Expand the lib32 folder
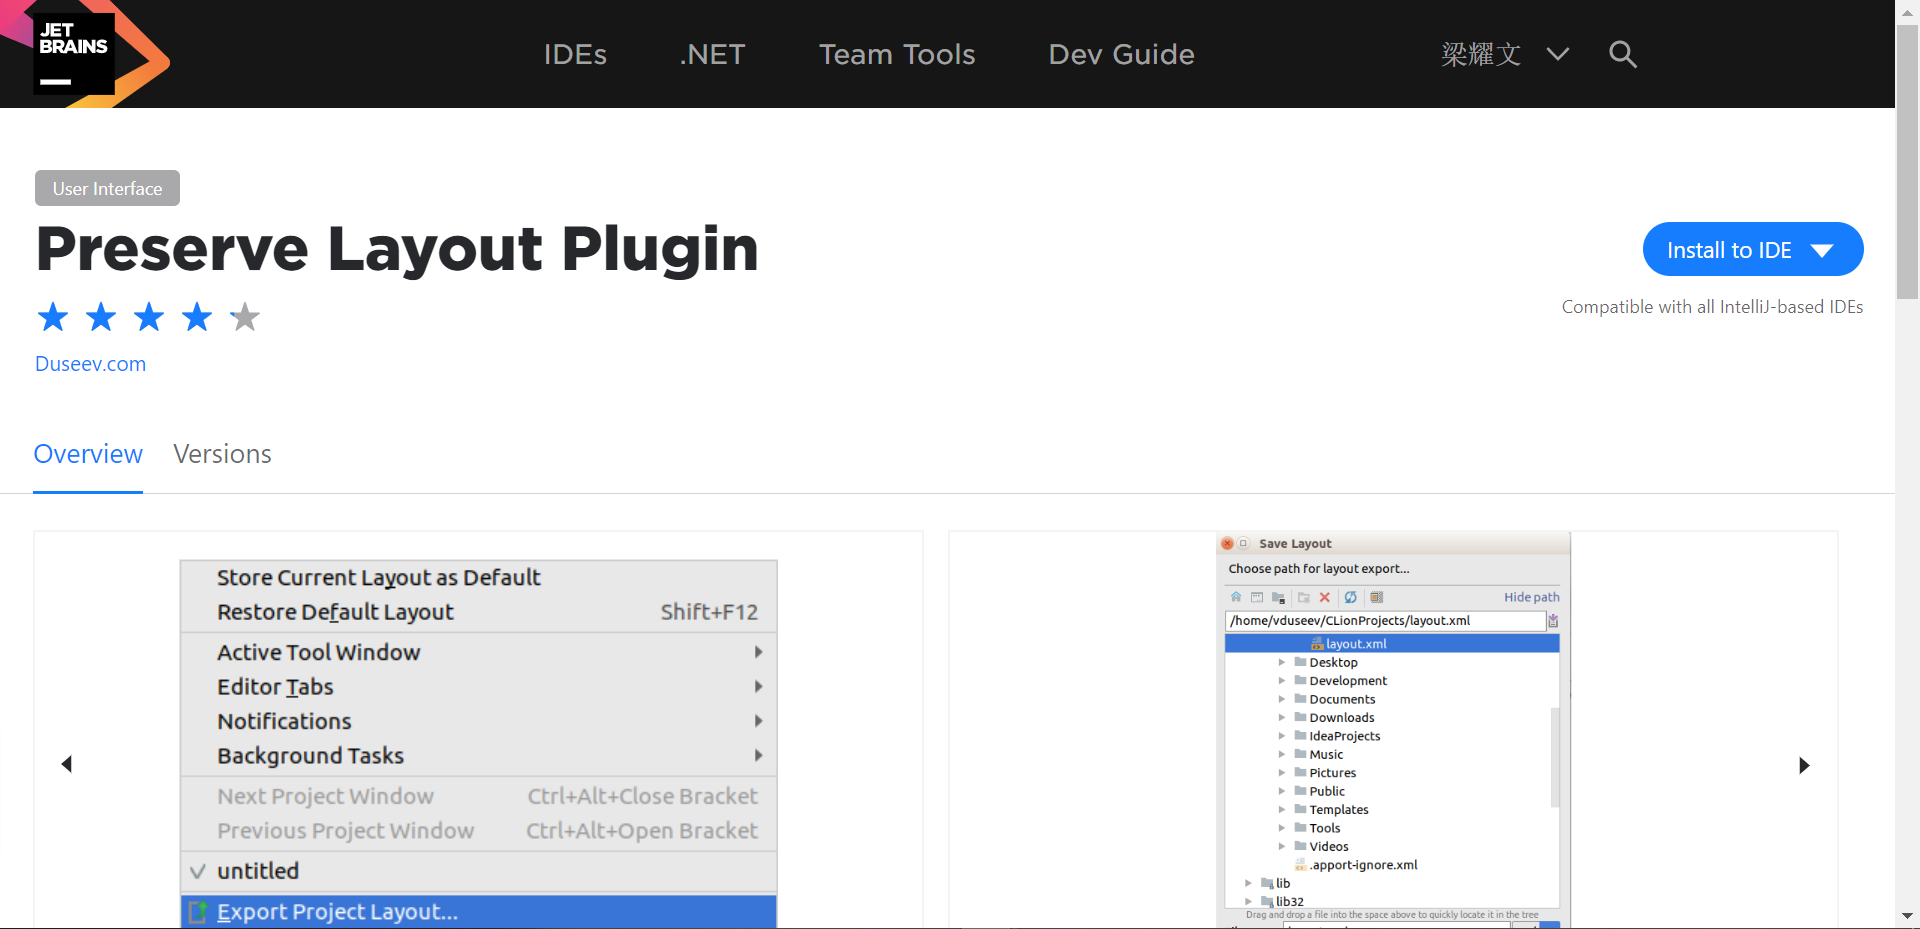The height and width of the screenshot is (929, 1920). [x=1247, y=901]
